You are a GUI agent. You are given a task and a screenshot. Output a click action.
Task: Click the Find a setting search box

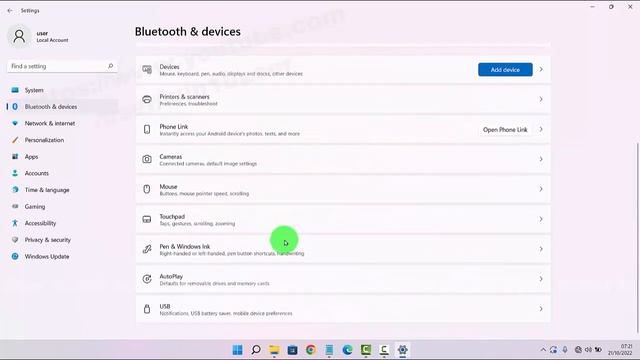click(x=62, y=66)
